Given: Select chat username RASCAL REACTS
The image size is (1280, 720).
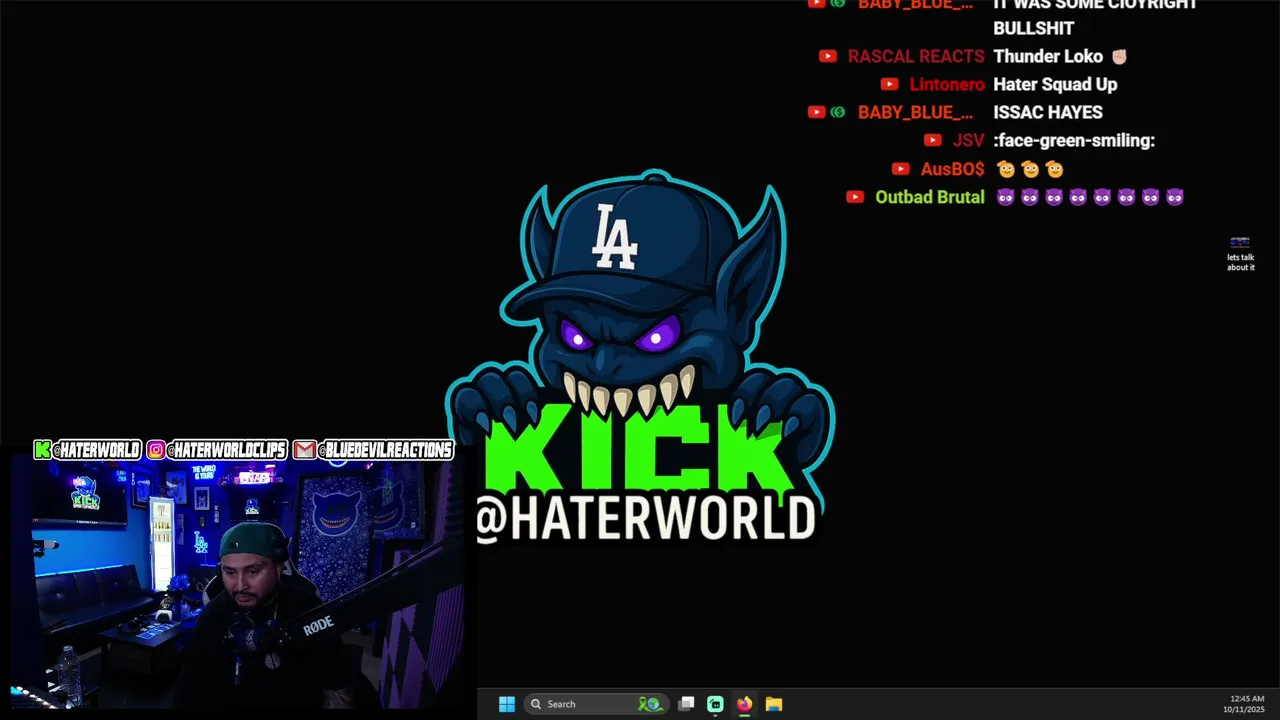Looking at the screenshot, I should pyautogui.click(x=916, y=56).
